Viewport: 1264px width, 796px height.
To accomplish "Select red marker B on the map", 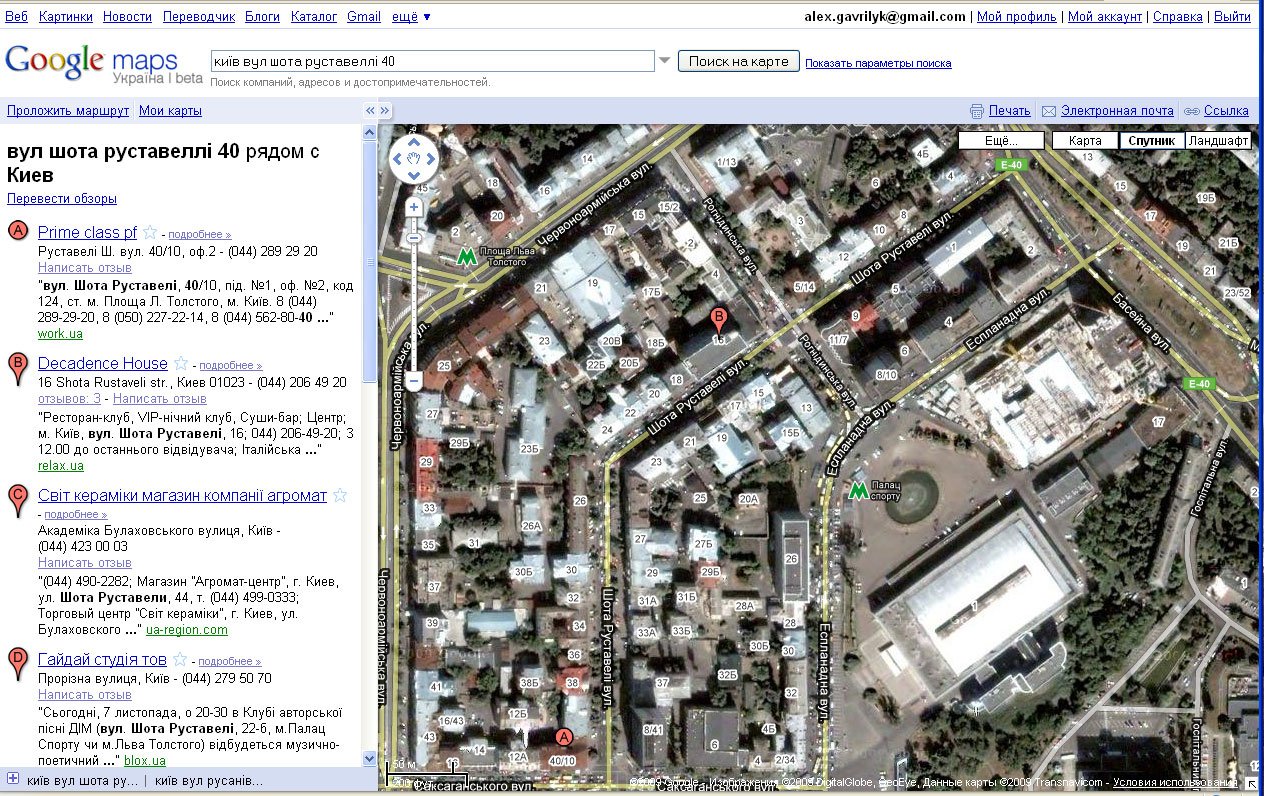I will 718,322.
